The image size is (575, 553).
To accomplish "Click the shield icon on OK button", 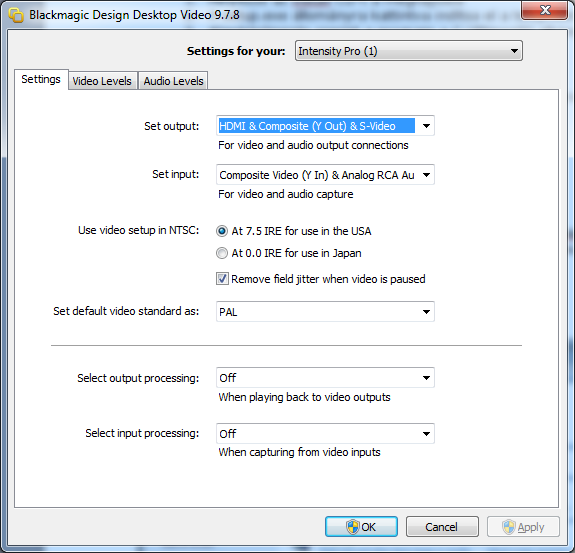I will (352, 527).
